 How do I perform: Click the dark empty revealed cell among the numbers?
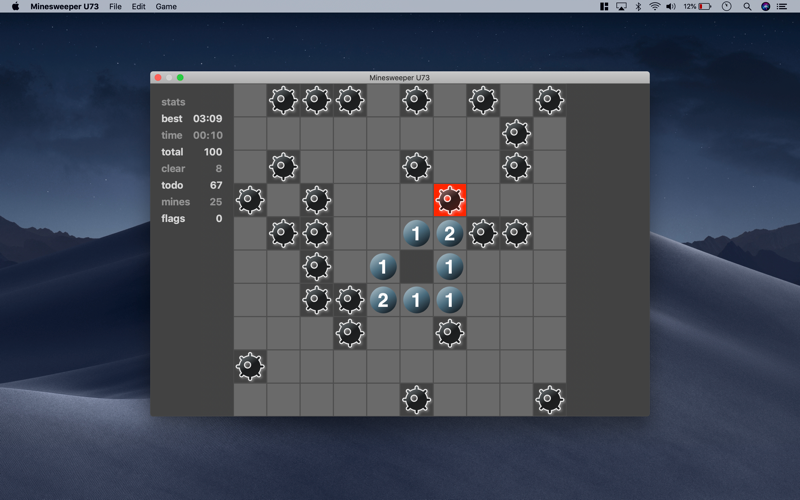coord(416,267)
